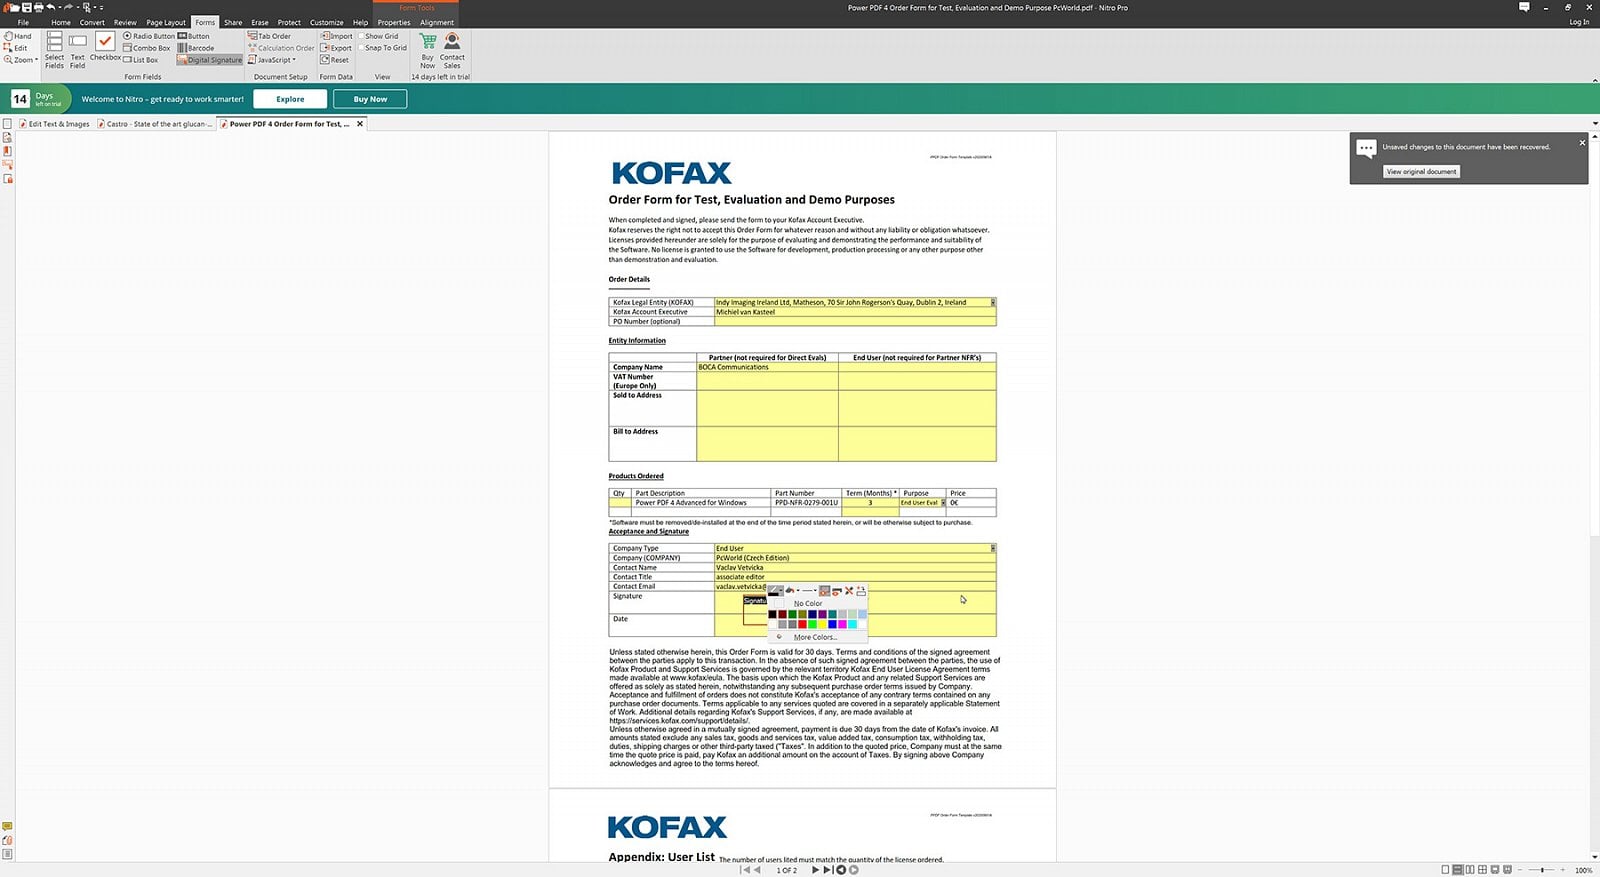Open the File menu
The height and width of the screenshot is (877, 1600).
point(23,22)
